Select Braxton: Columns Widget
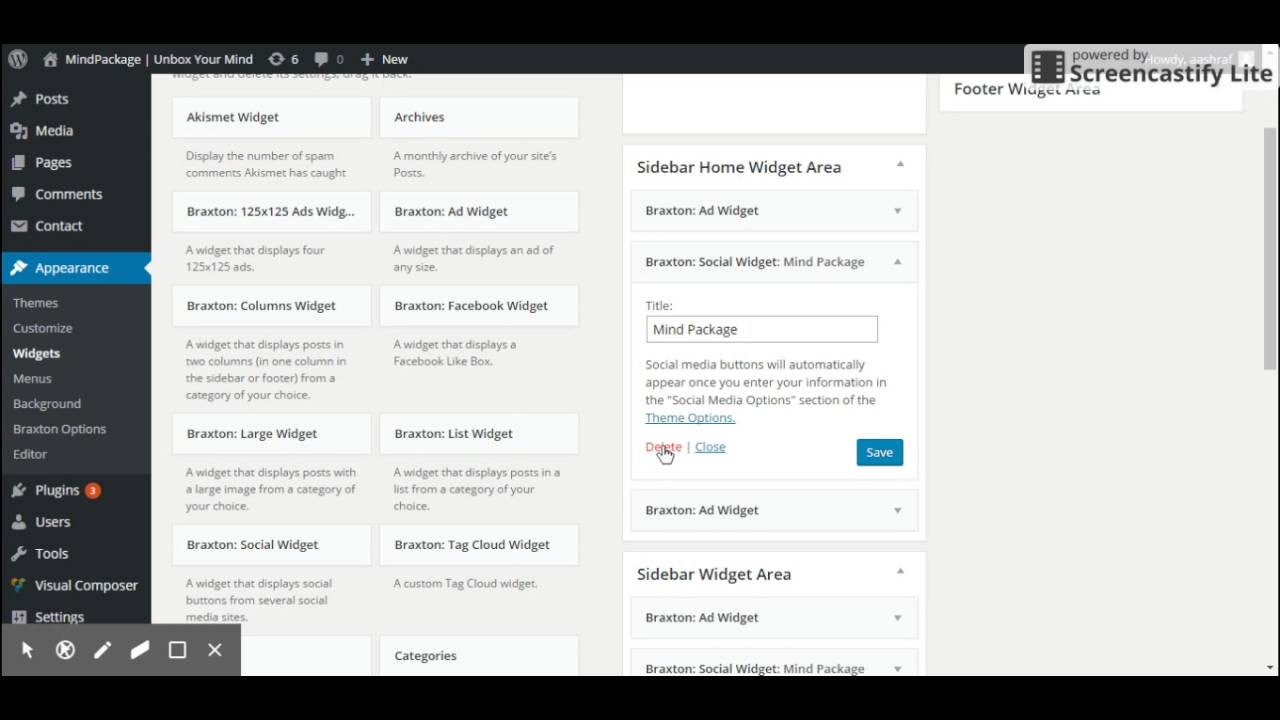Image resolution: width=1280 pixels, height=720 pixels. tap(272, 306)
